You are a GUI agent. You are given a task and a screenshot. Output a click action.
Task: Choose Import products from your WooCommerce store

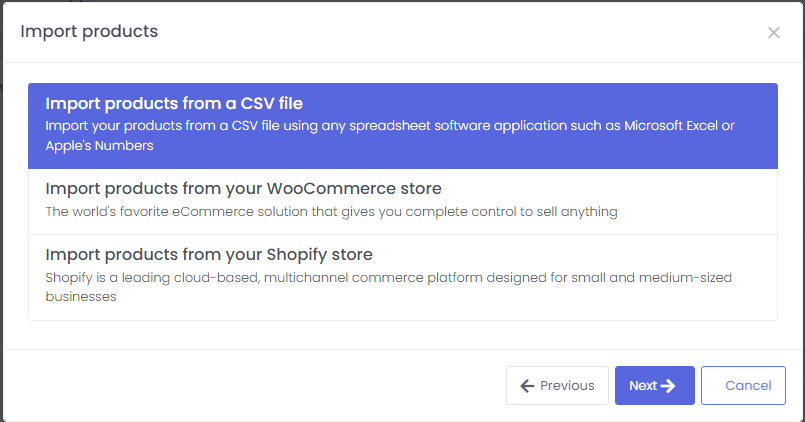(x=403, y=202)
